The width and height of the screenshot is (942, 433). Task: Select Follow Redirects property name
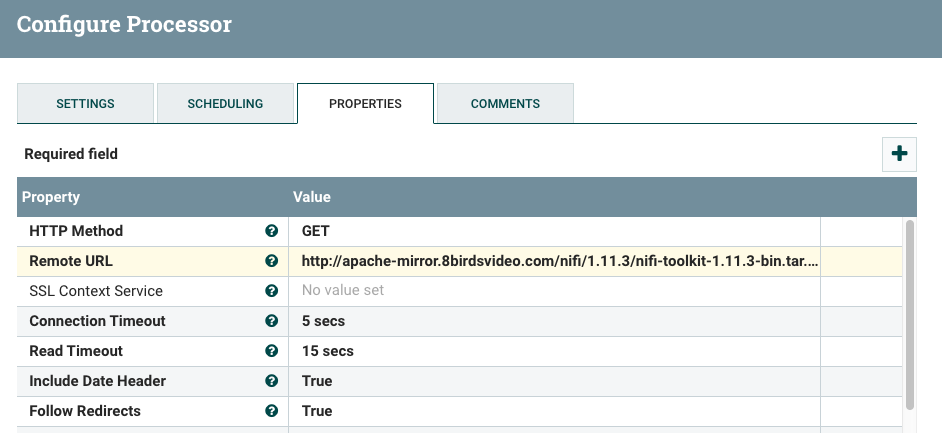point(85,411)
